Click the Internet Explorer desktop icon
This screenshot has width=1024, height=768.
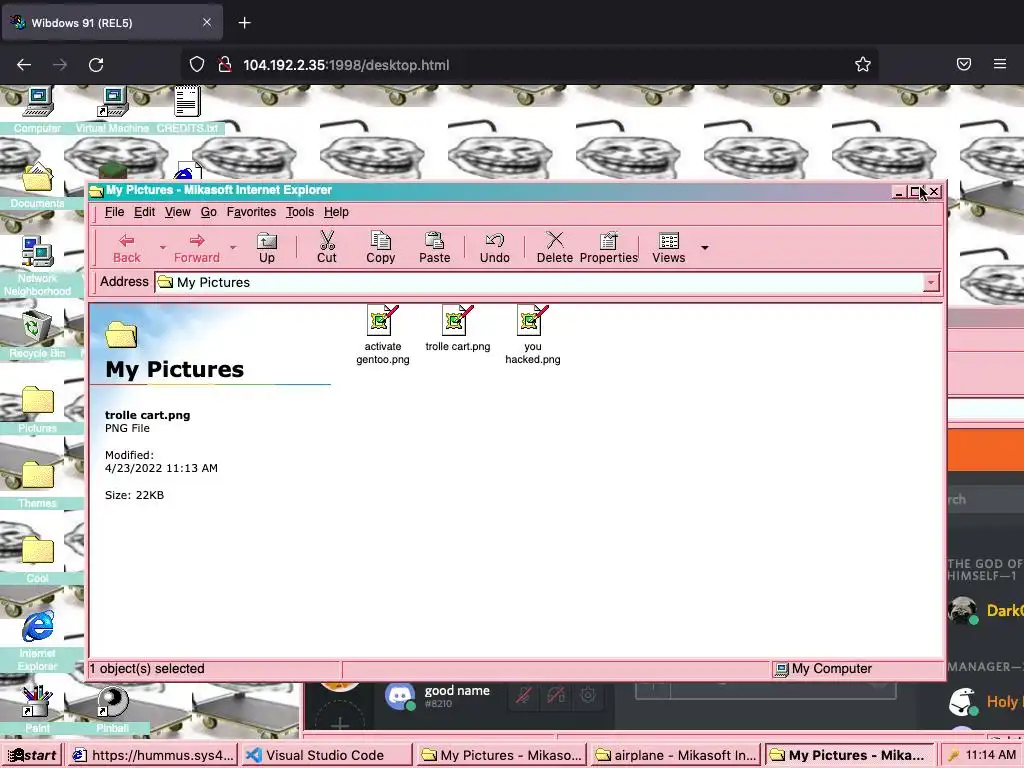(x=37, y=641)
